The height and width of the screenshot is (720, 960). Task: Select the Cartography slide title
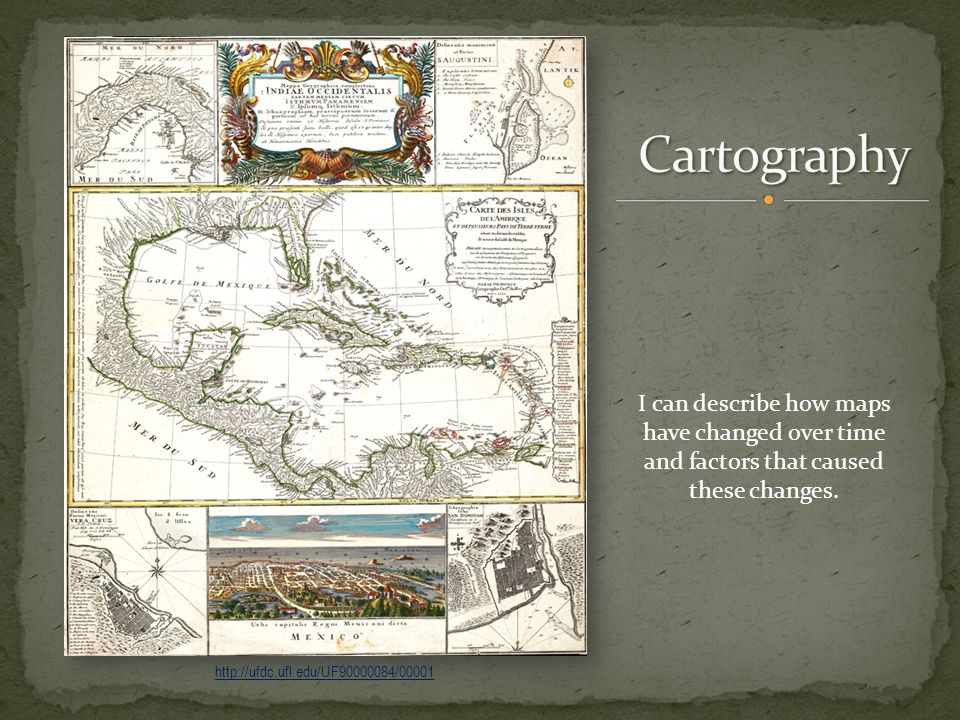tap(774, 157)
